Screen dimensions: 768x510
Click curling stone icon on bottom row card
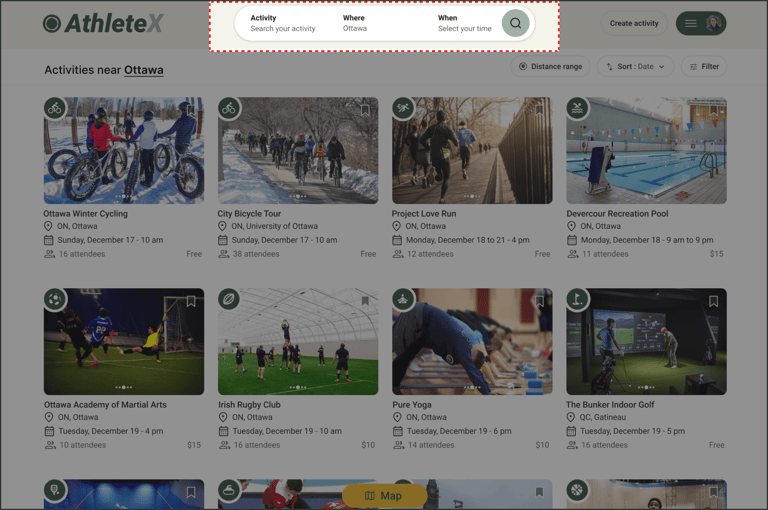click(229, 490)
